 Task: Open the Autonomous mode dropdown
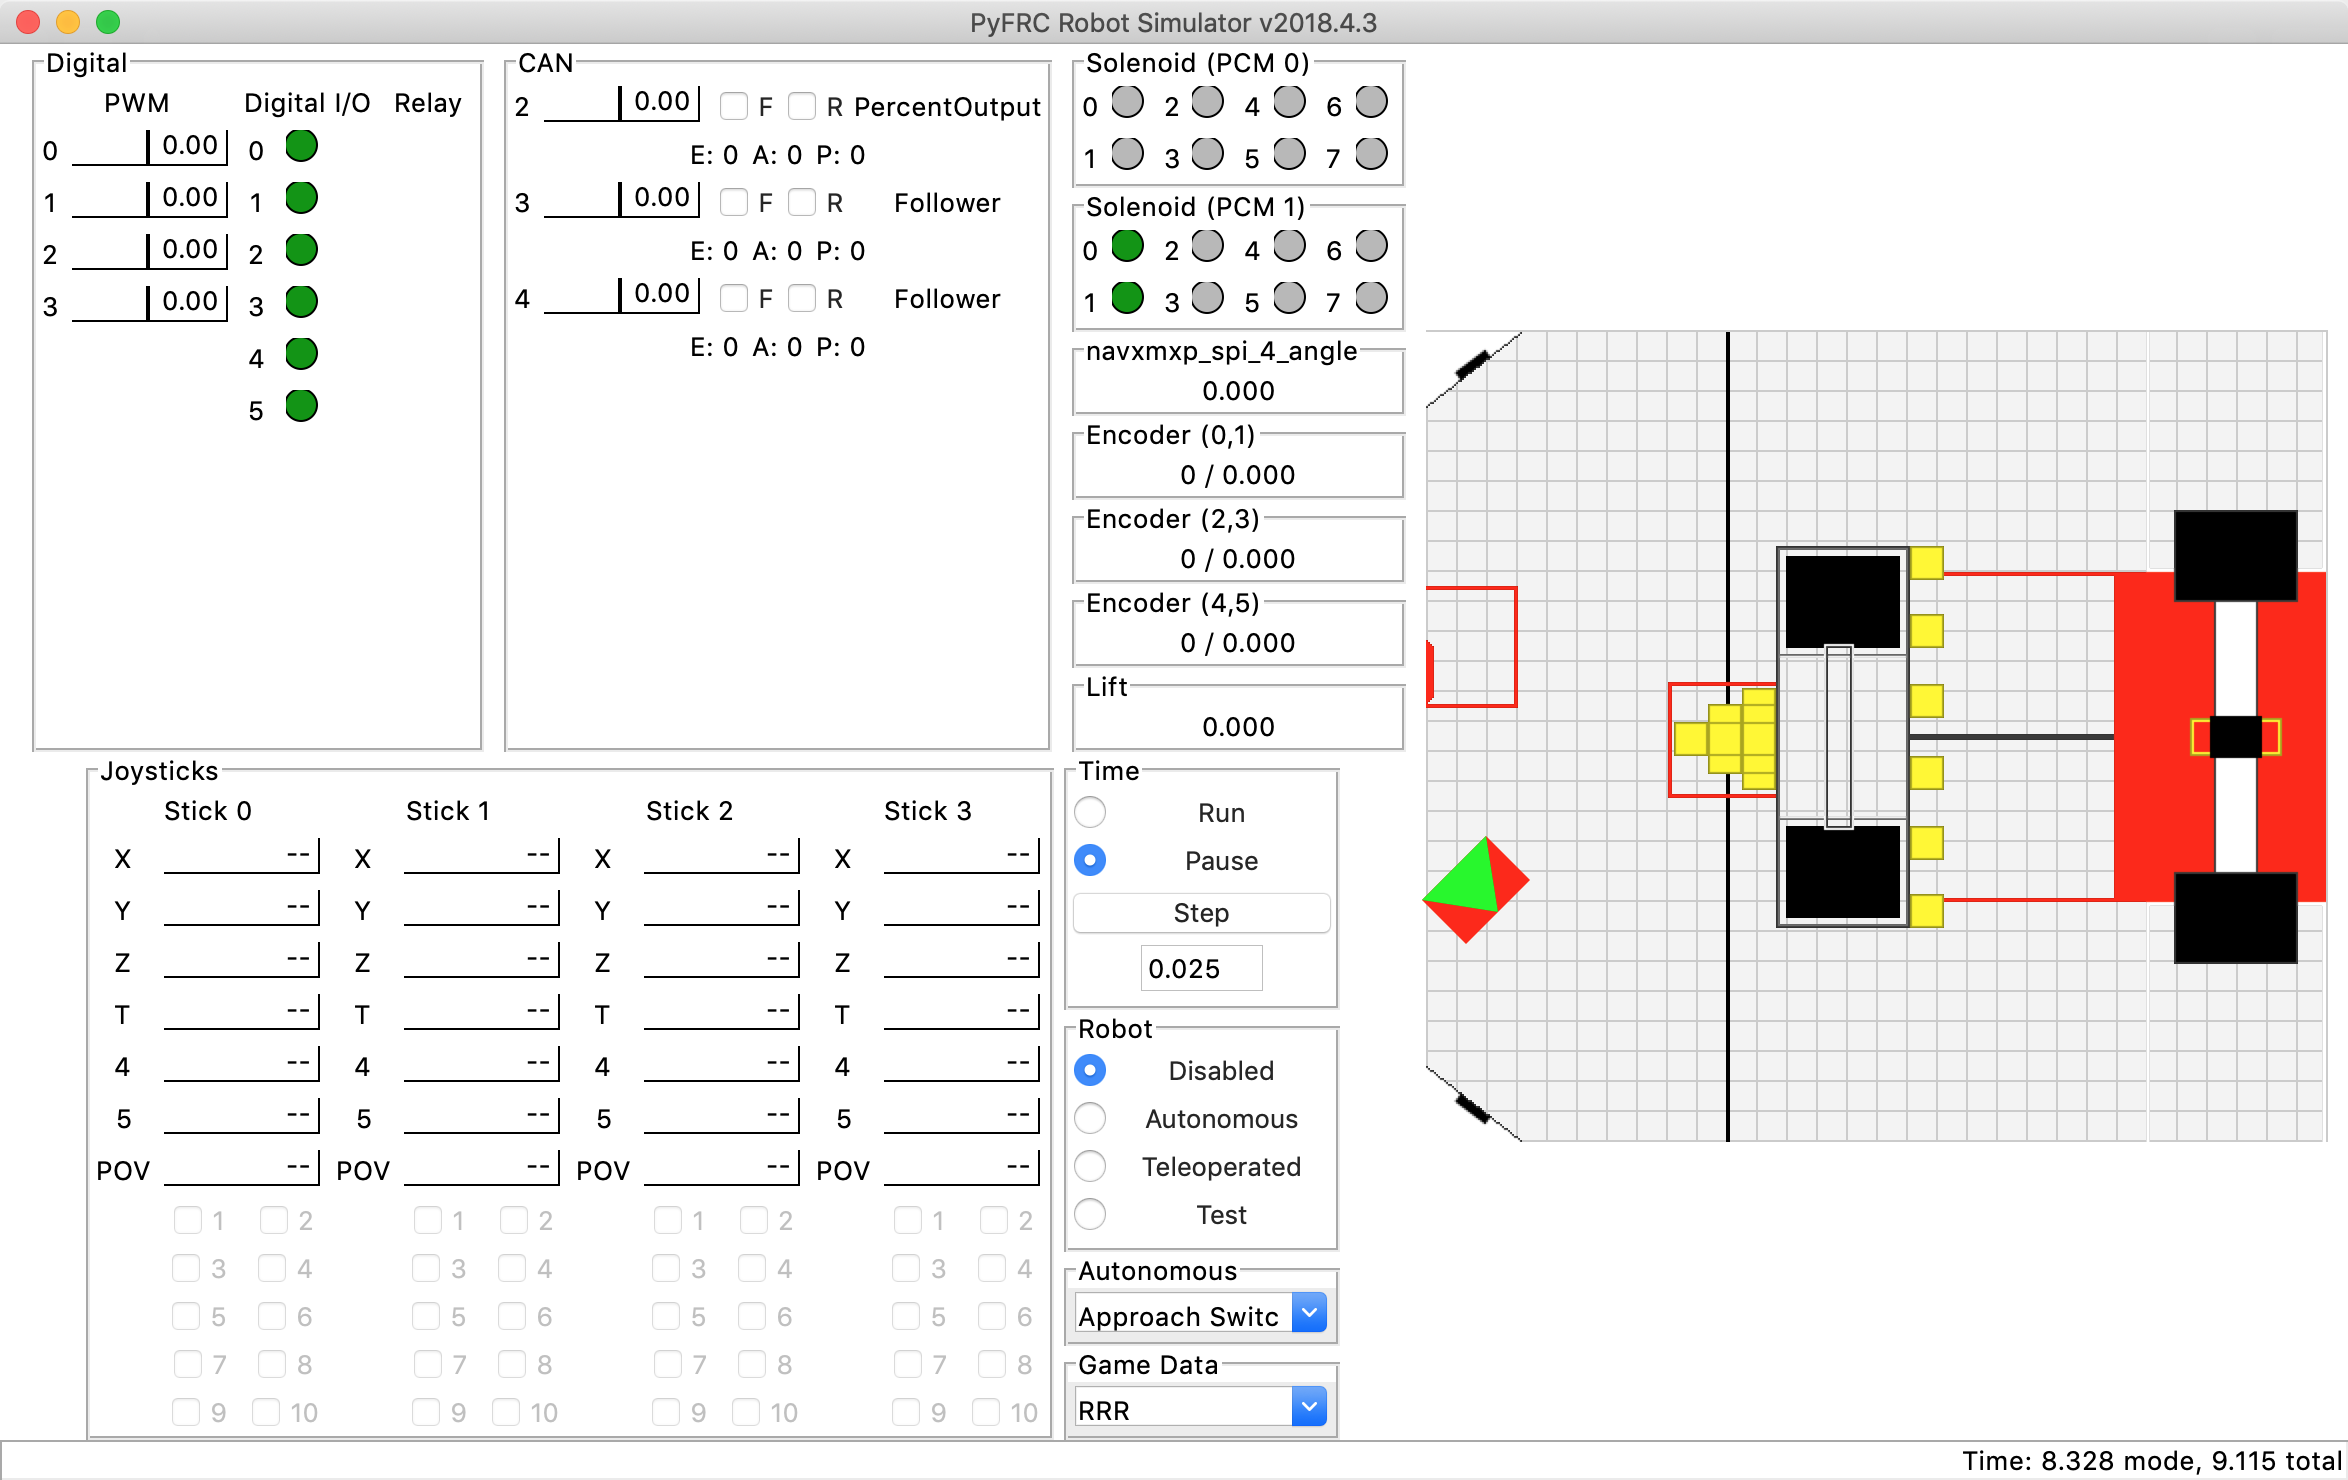(x=1202, y=1314)
